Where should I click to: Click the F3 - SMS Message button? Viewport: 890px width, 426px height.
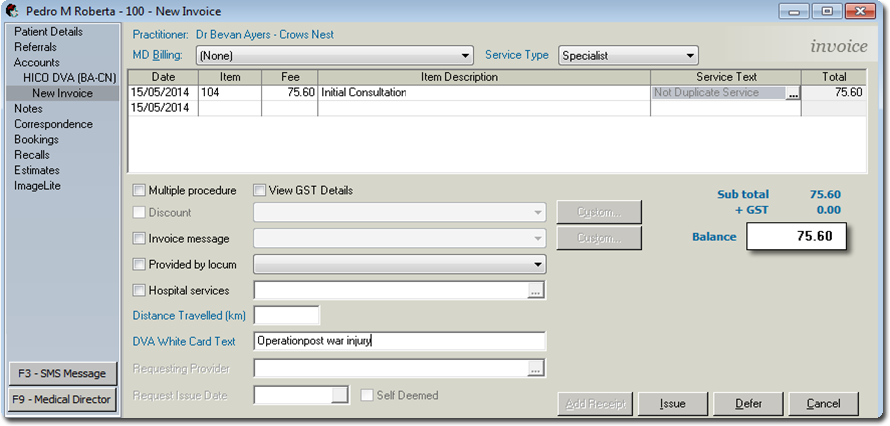coord(62,373)
